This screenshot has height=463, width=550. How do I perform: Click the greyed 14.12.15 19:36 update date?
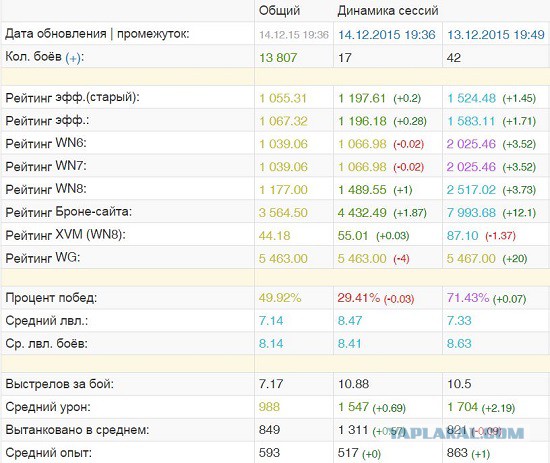pos(294,35)
